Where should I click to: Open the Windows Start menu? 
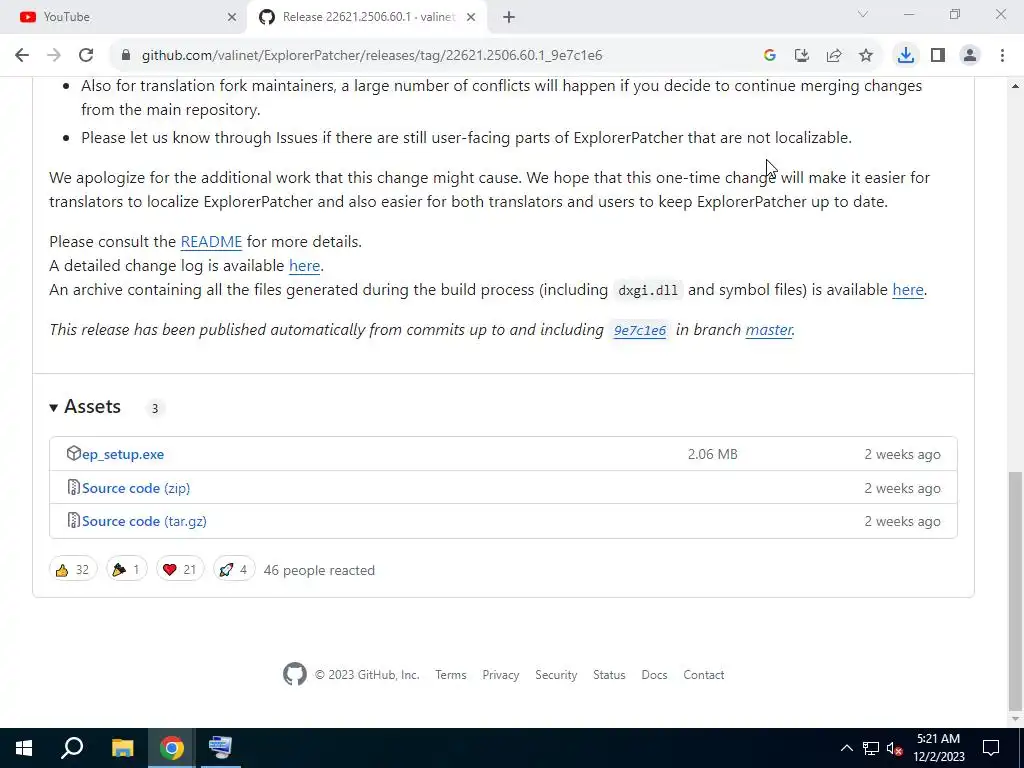coord(24,748)
